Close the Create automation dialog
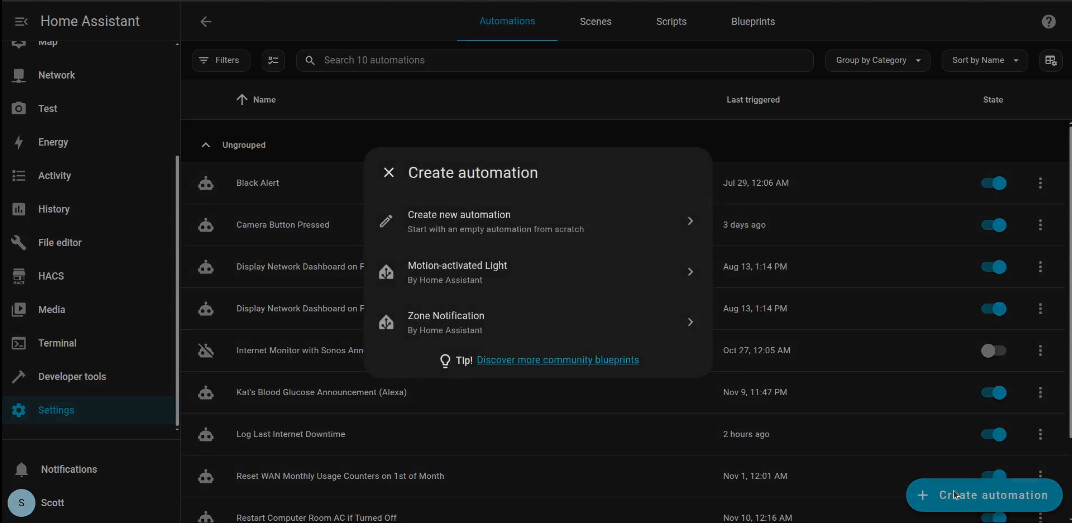1072x523 pixels. [389, 173]
